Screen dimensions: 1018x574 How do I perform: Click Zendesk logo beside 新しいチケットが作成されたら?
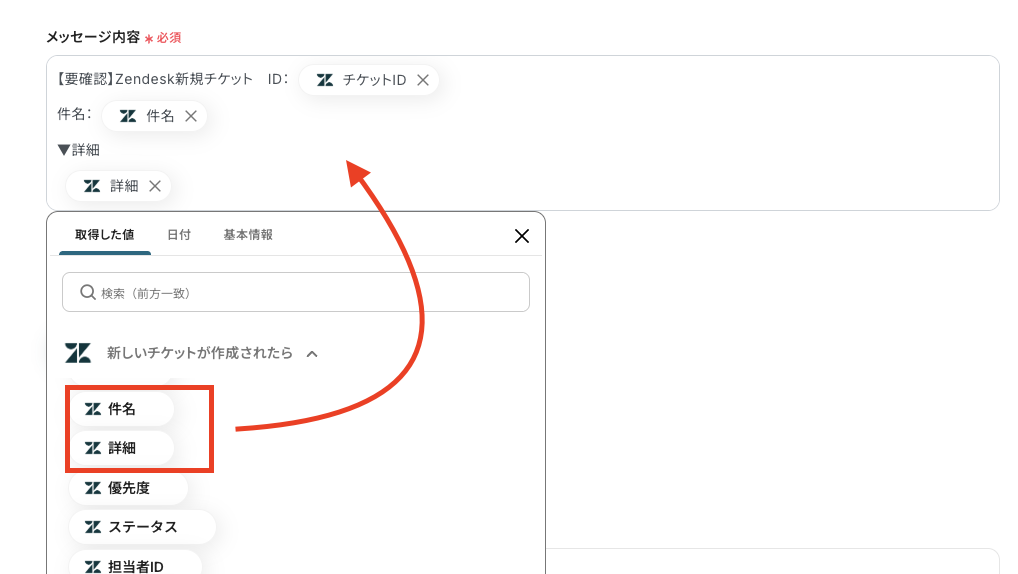coord(78,353)
